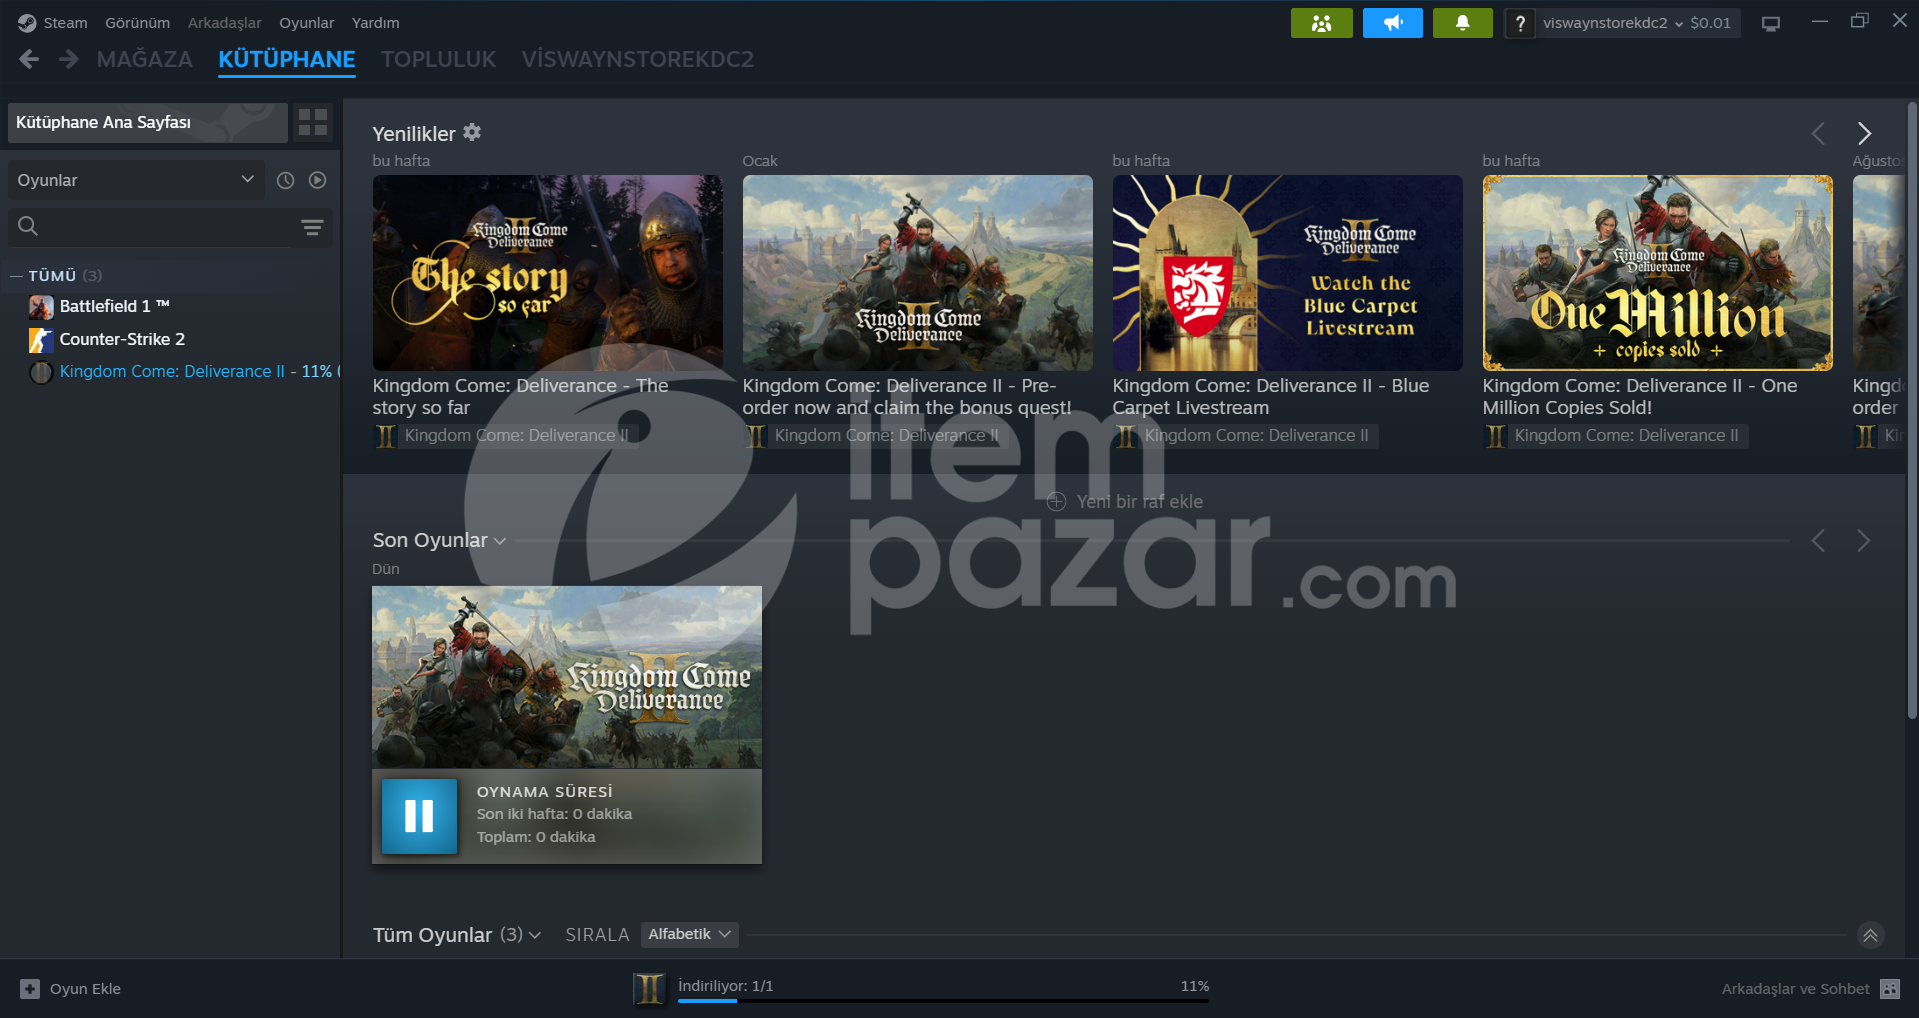This screenshot has width=1919, height=1018.
Task: Open the friends icon button
Action: 1321,23
